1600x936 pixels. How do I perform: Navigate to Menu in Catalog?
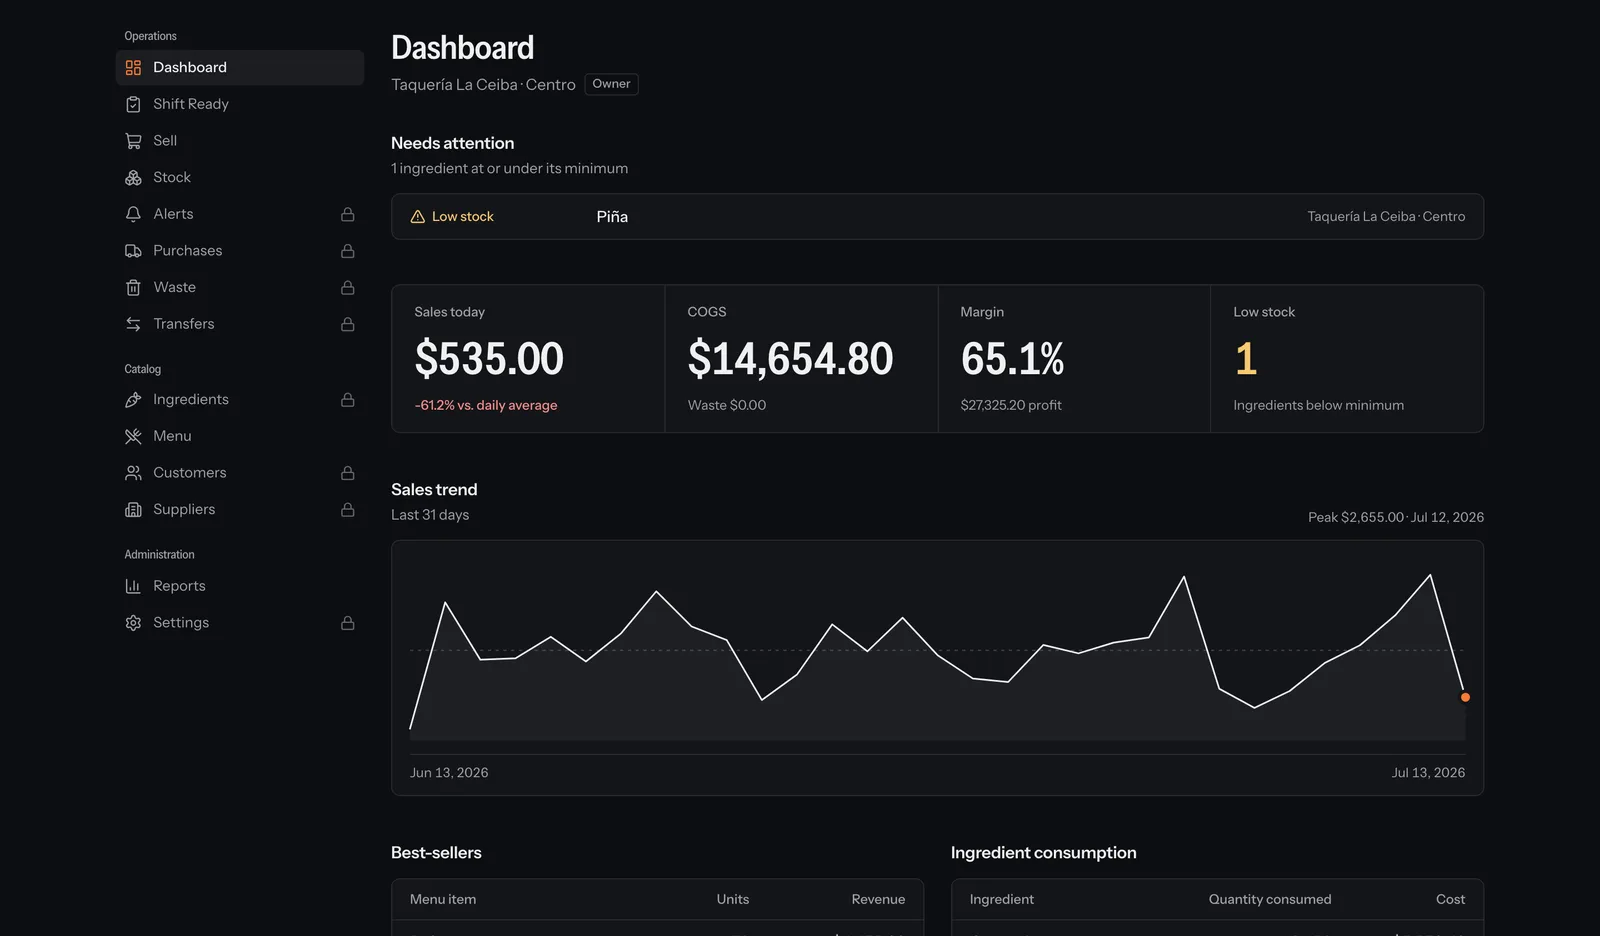coord(240,436)
